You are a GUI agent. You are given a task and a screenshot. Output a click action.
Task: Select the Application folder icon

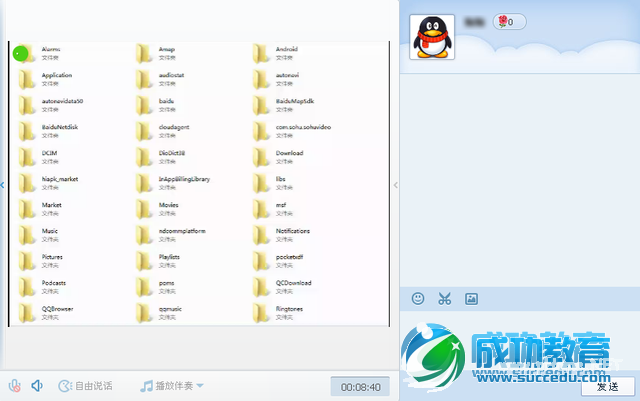[x=26, y=79]
